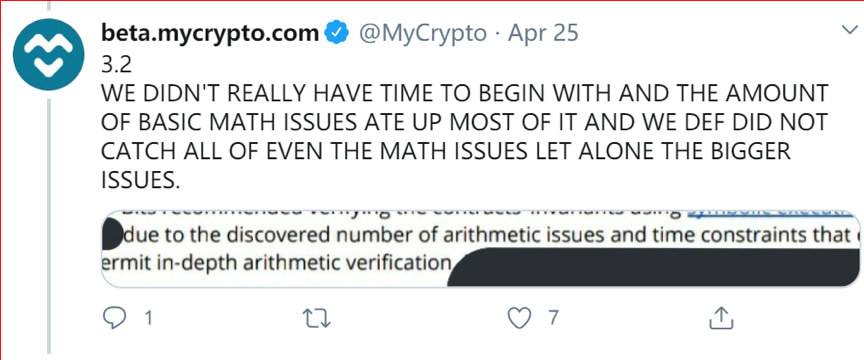Click the blue verified badge
864x360 pixels.
[x=337, y=34]
